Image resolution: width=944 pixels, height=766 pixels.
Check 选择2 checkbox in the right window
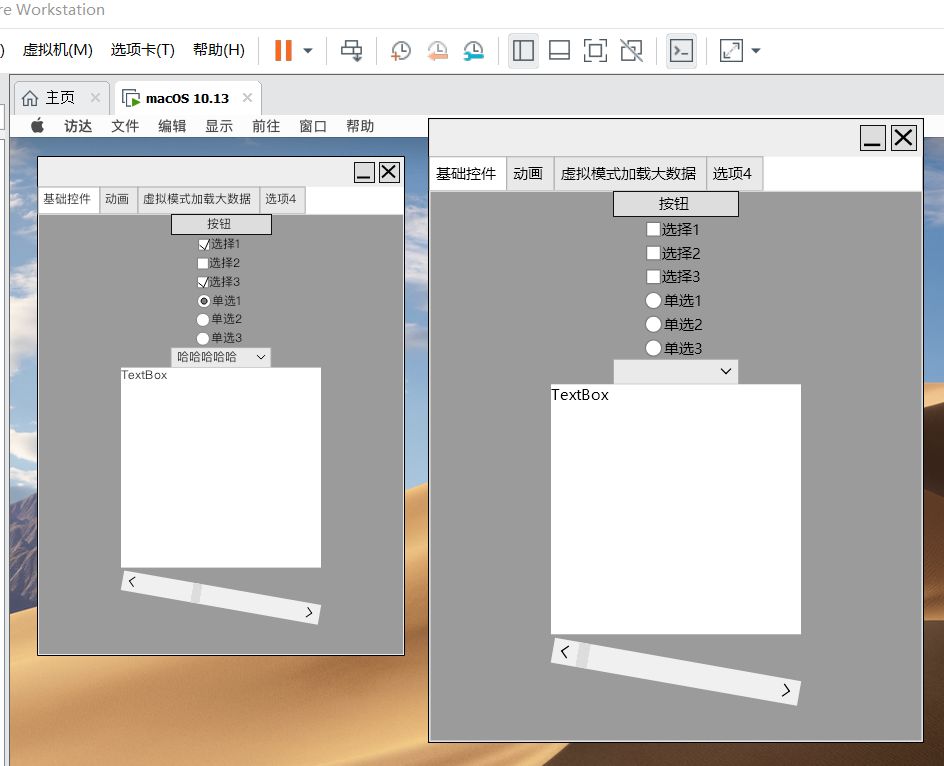click(653, 253)
